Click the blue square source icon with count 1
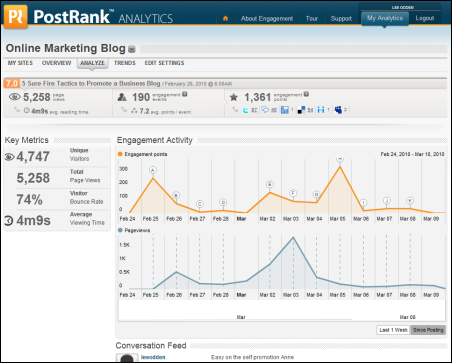 284,110
